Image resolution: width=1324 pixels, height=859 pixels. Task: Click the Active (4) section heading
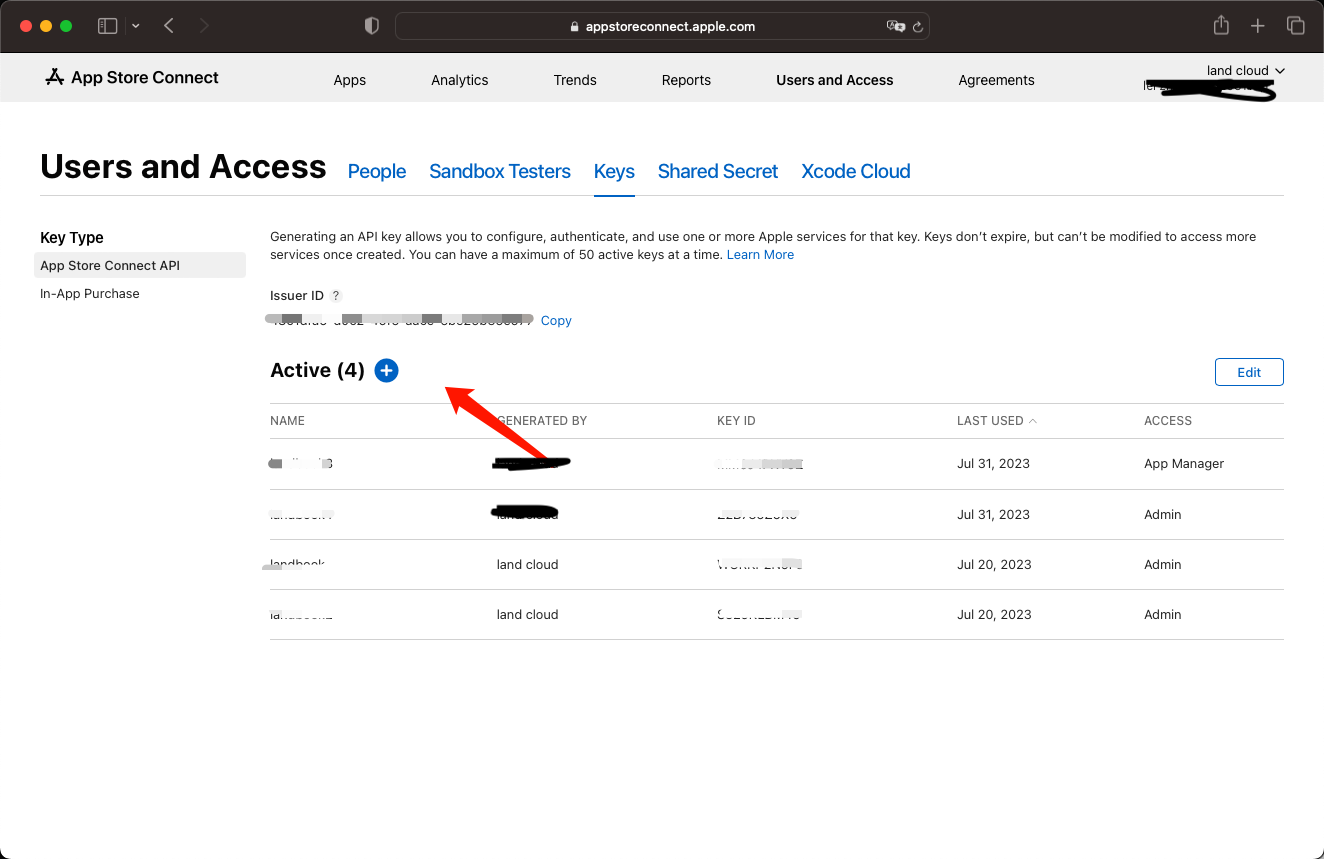pos(317,371)
